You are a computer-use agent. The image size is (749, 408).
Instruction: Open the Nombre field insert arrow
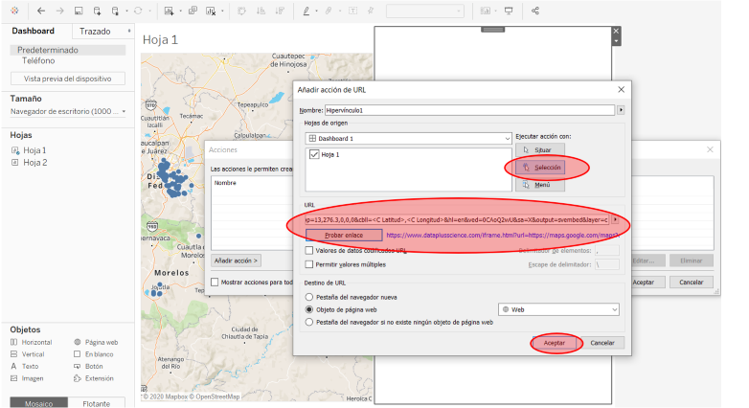[x=621, y=110]
